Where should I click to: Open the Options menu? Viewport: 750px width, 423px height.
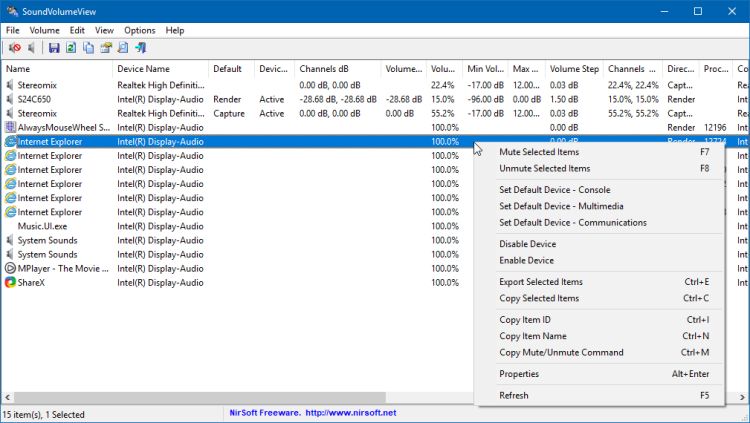(139, 31)
